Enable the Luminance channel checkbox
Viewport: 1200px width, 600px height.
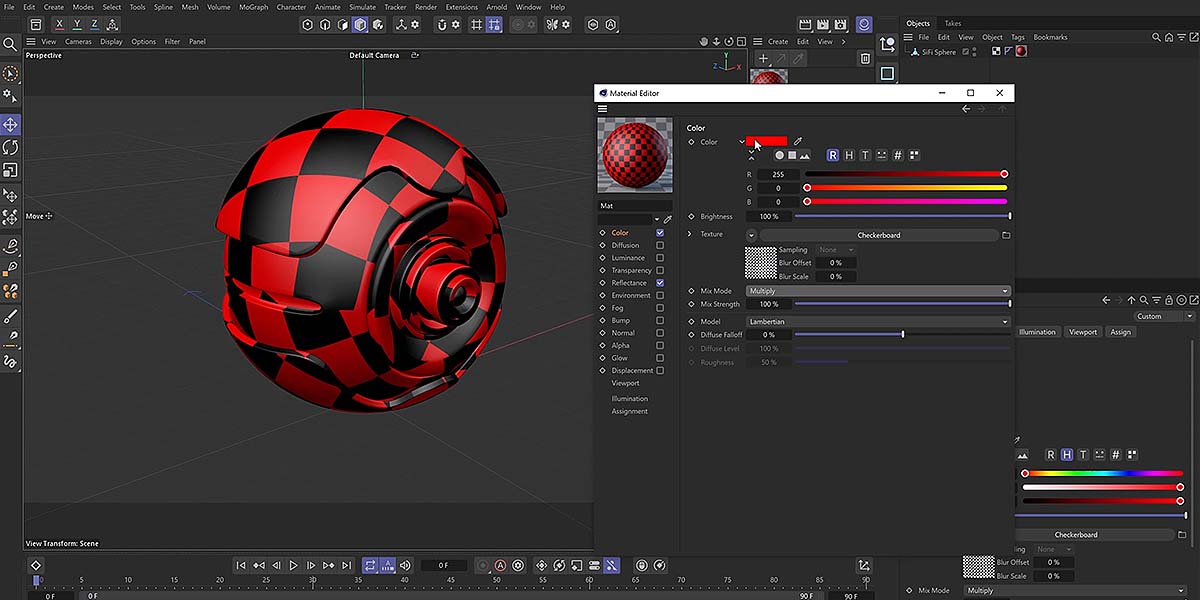[660, 258]
